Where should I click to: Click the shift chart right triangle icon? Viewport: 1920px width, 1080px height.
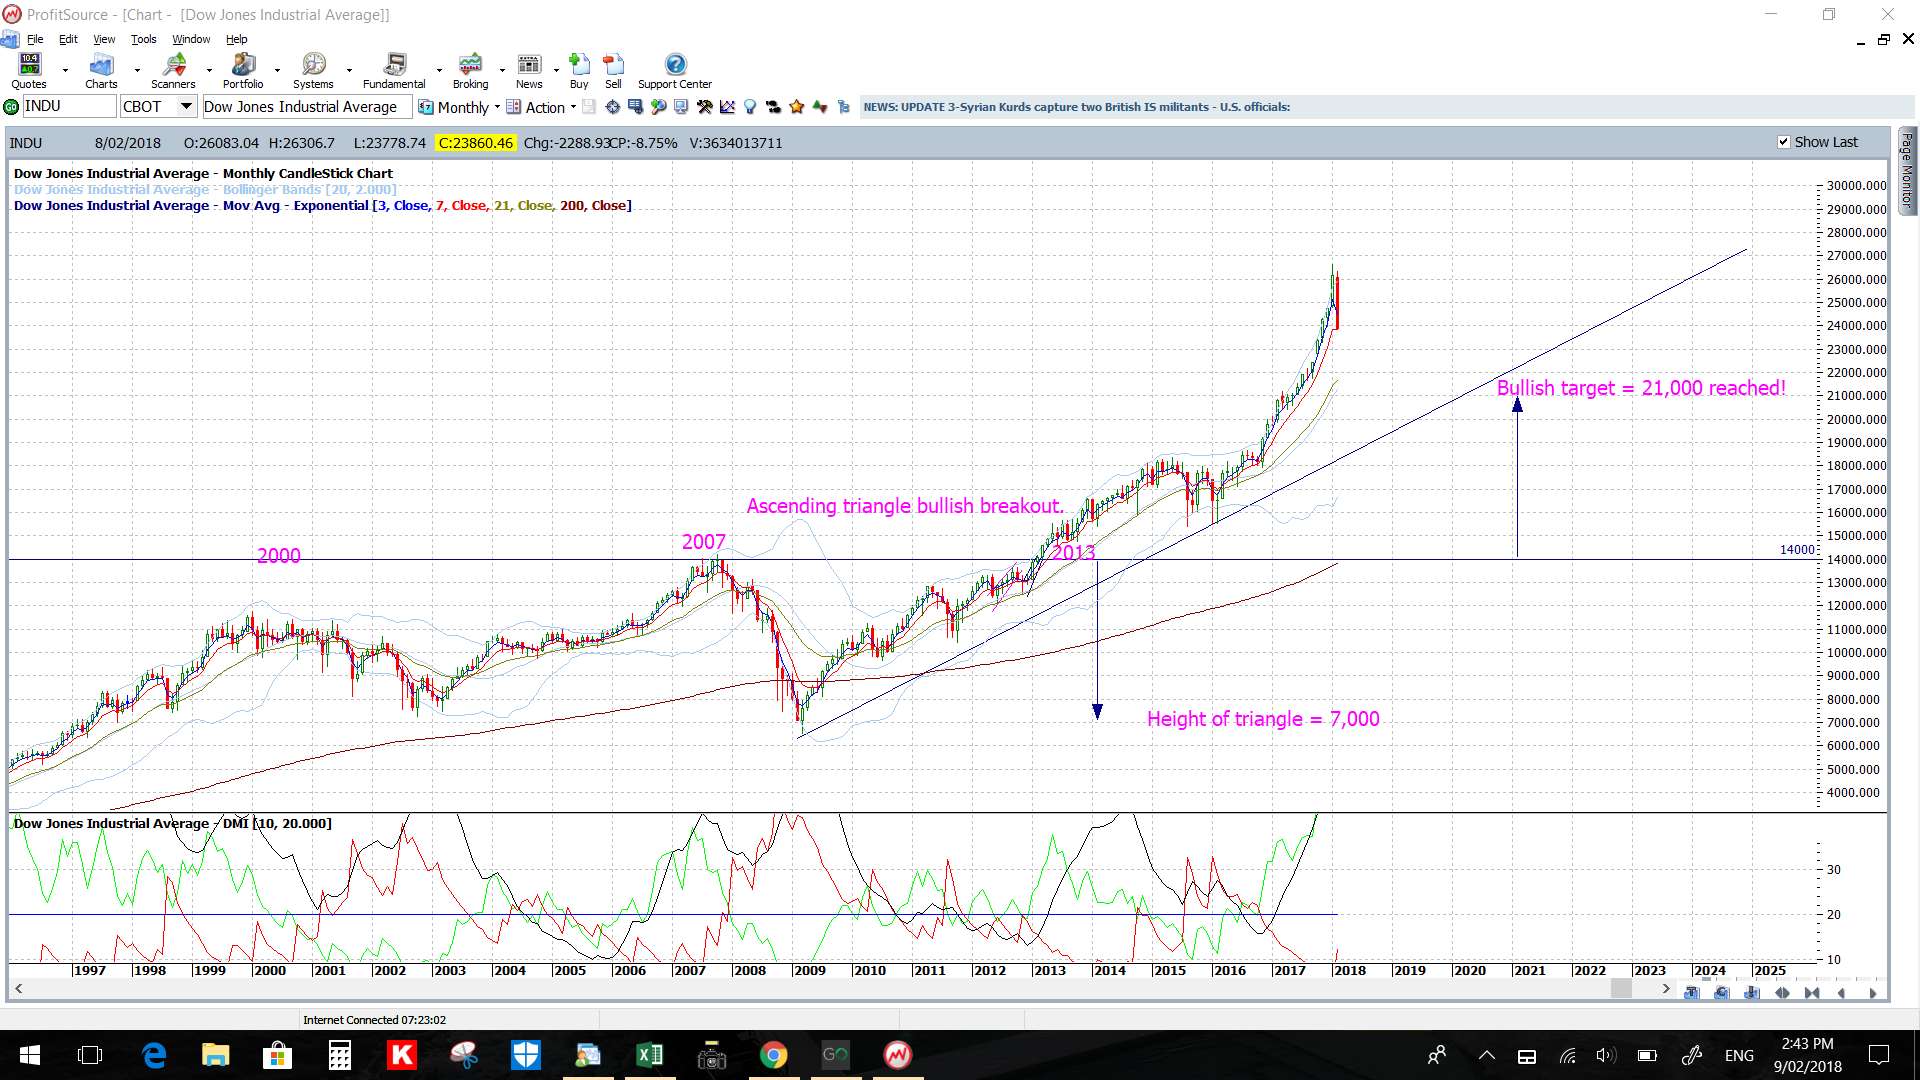(x=1872, y=993)
